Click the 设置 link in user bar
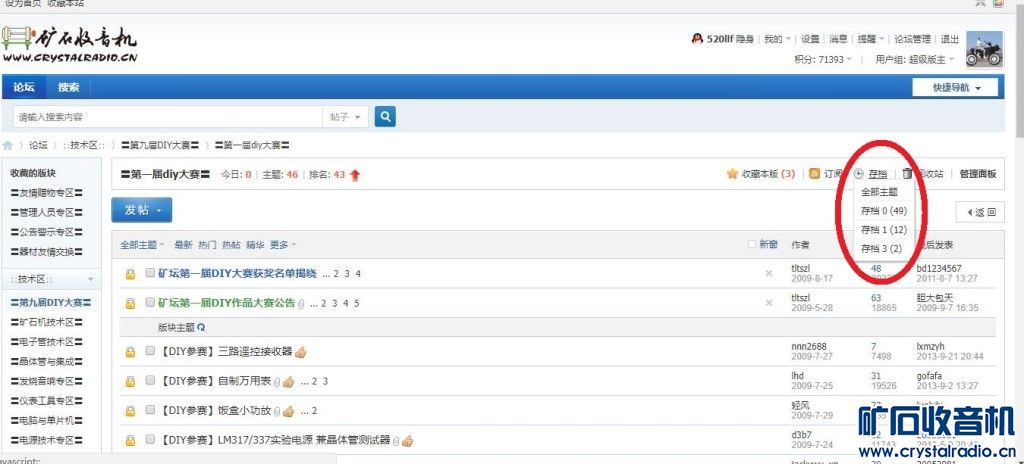1024x464 pixels. 810,39
